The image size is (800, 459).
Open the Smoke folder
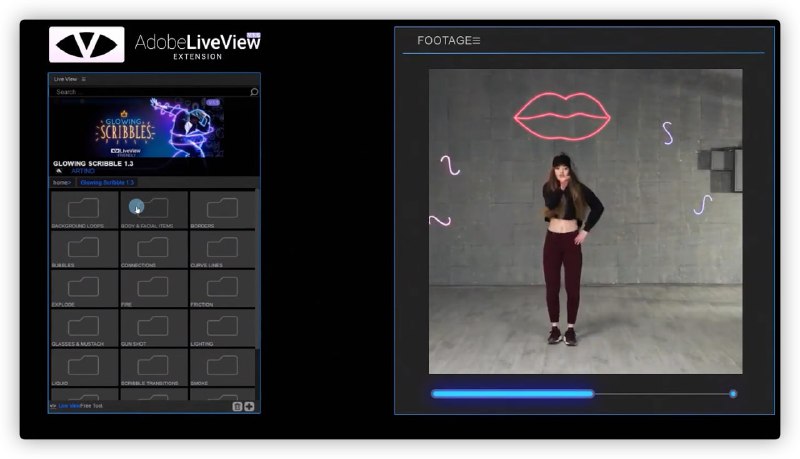222,367
